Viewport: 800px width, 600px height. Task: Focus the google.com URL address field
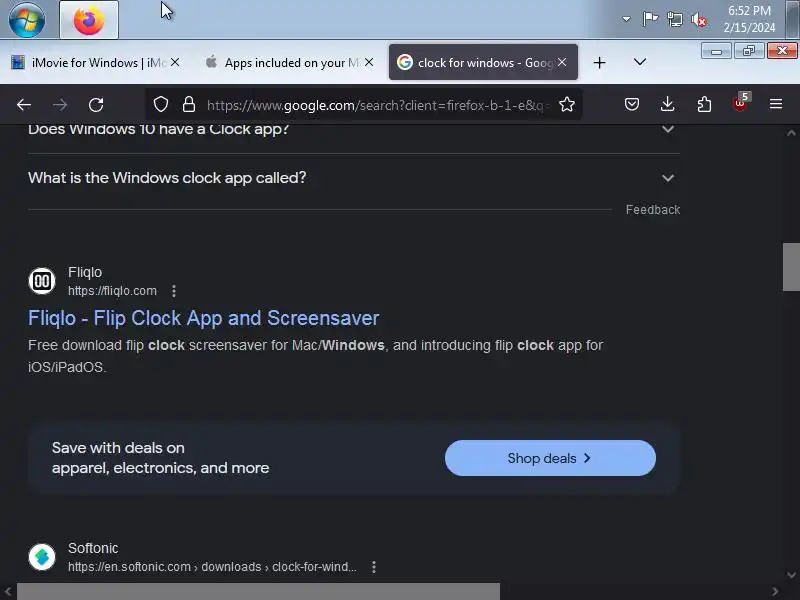378,105
